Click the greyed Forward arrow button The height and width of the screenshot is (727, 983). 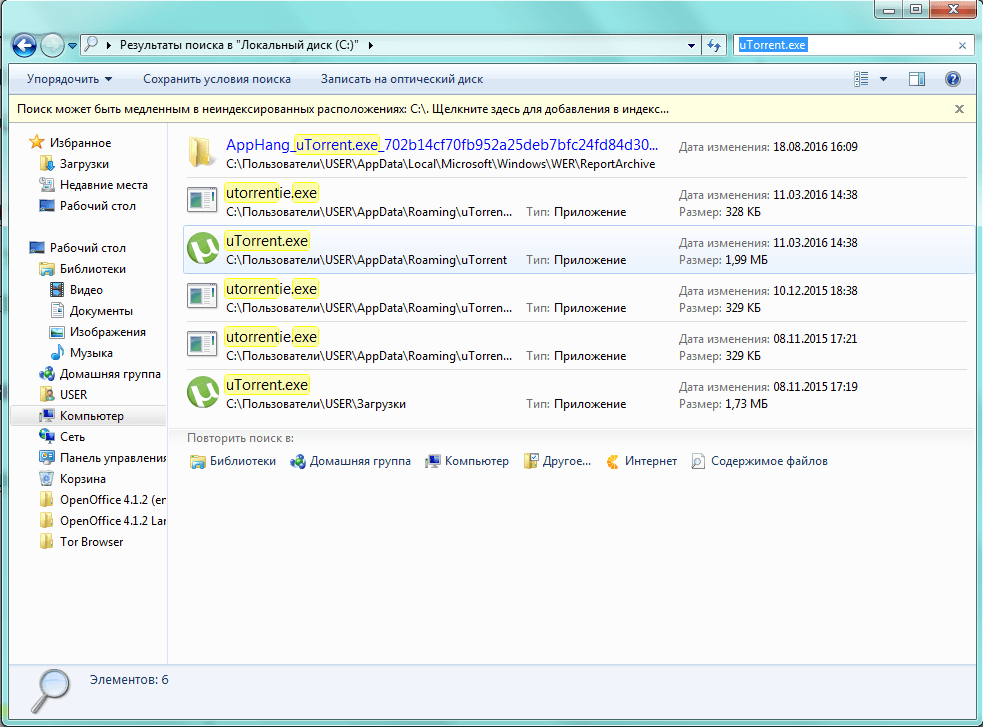(53, 45)
